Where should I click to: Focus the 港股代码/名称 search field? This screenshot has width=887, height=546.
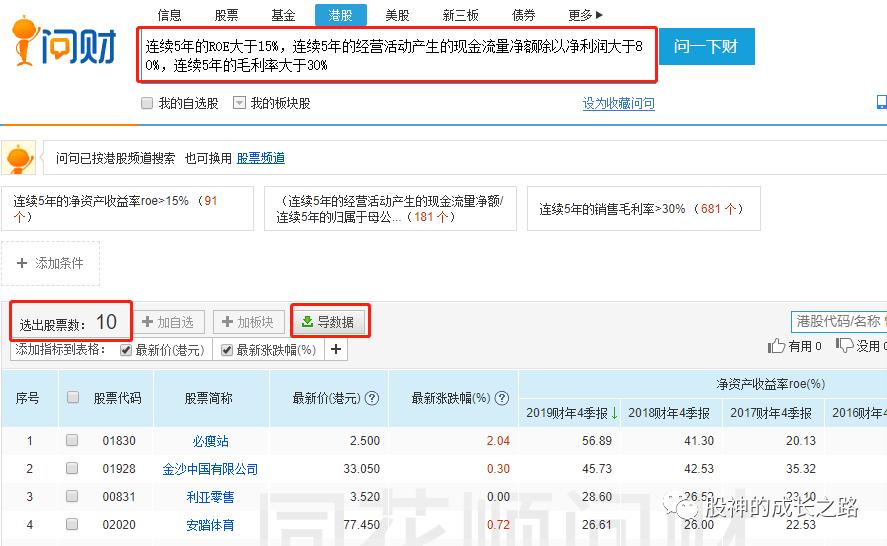click(838, 321)
